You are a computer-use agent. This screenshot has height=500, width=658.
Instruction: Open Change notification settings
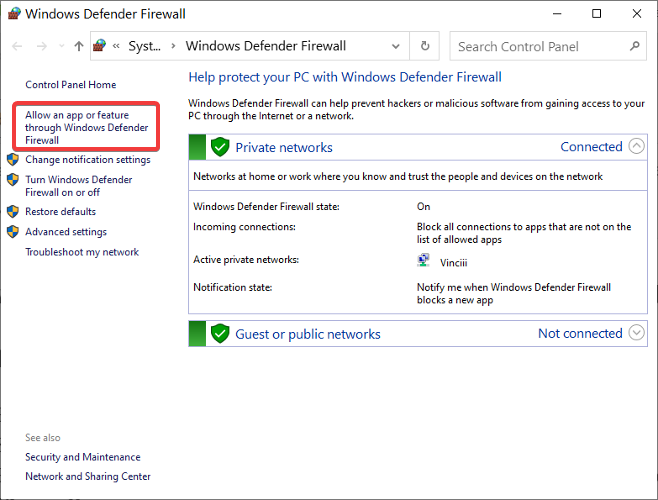pos(88,160)
